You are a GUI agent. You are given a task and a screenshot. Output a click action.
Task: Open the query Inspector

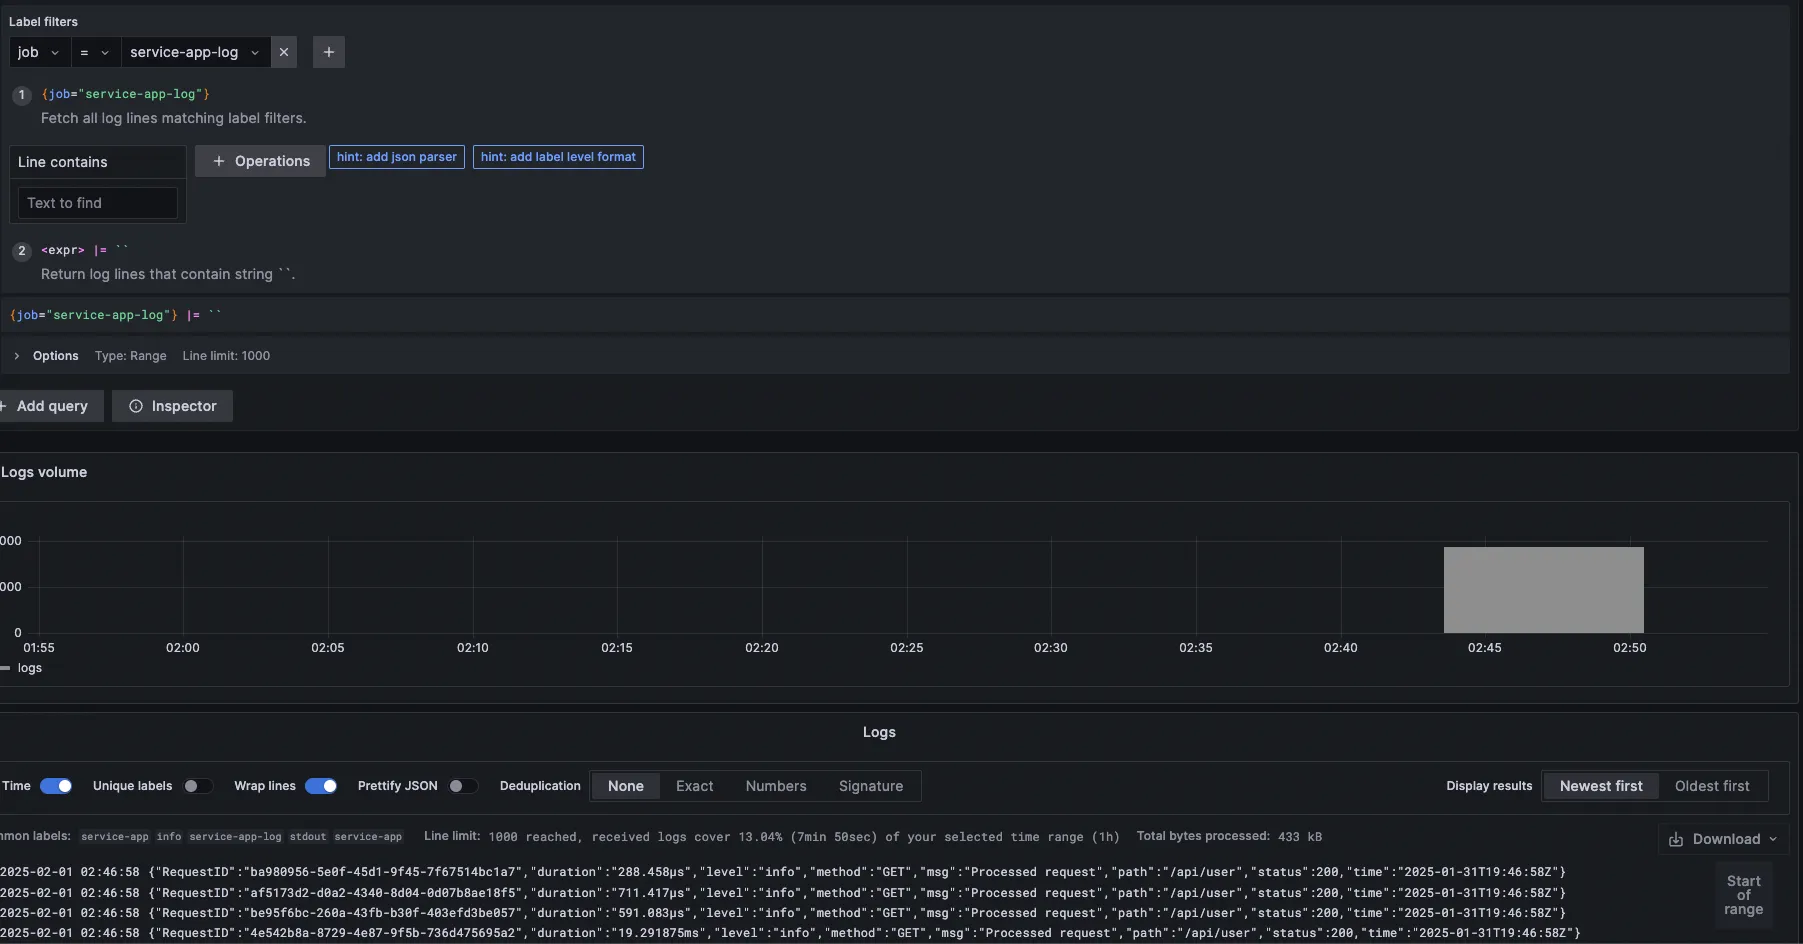pyautogui.click(x=172, y=406)
